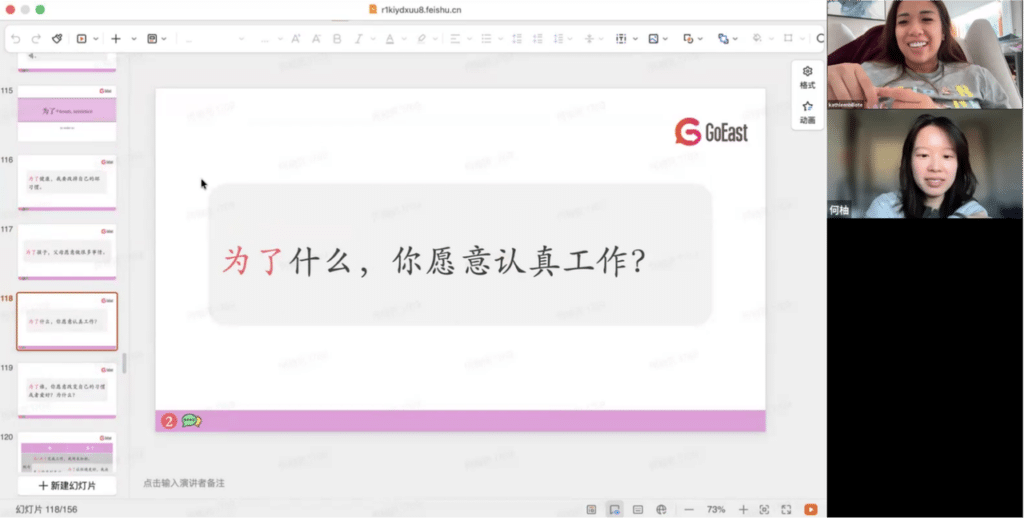Click 新建幻灯片 new slide button
Image resolution: width=1024 pixels, height=518 pixels.
point(67,486)
